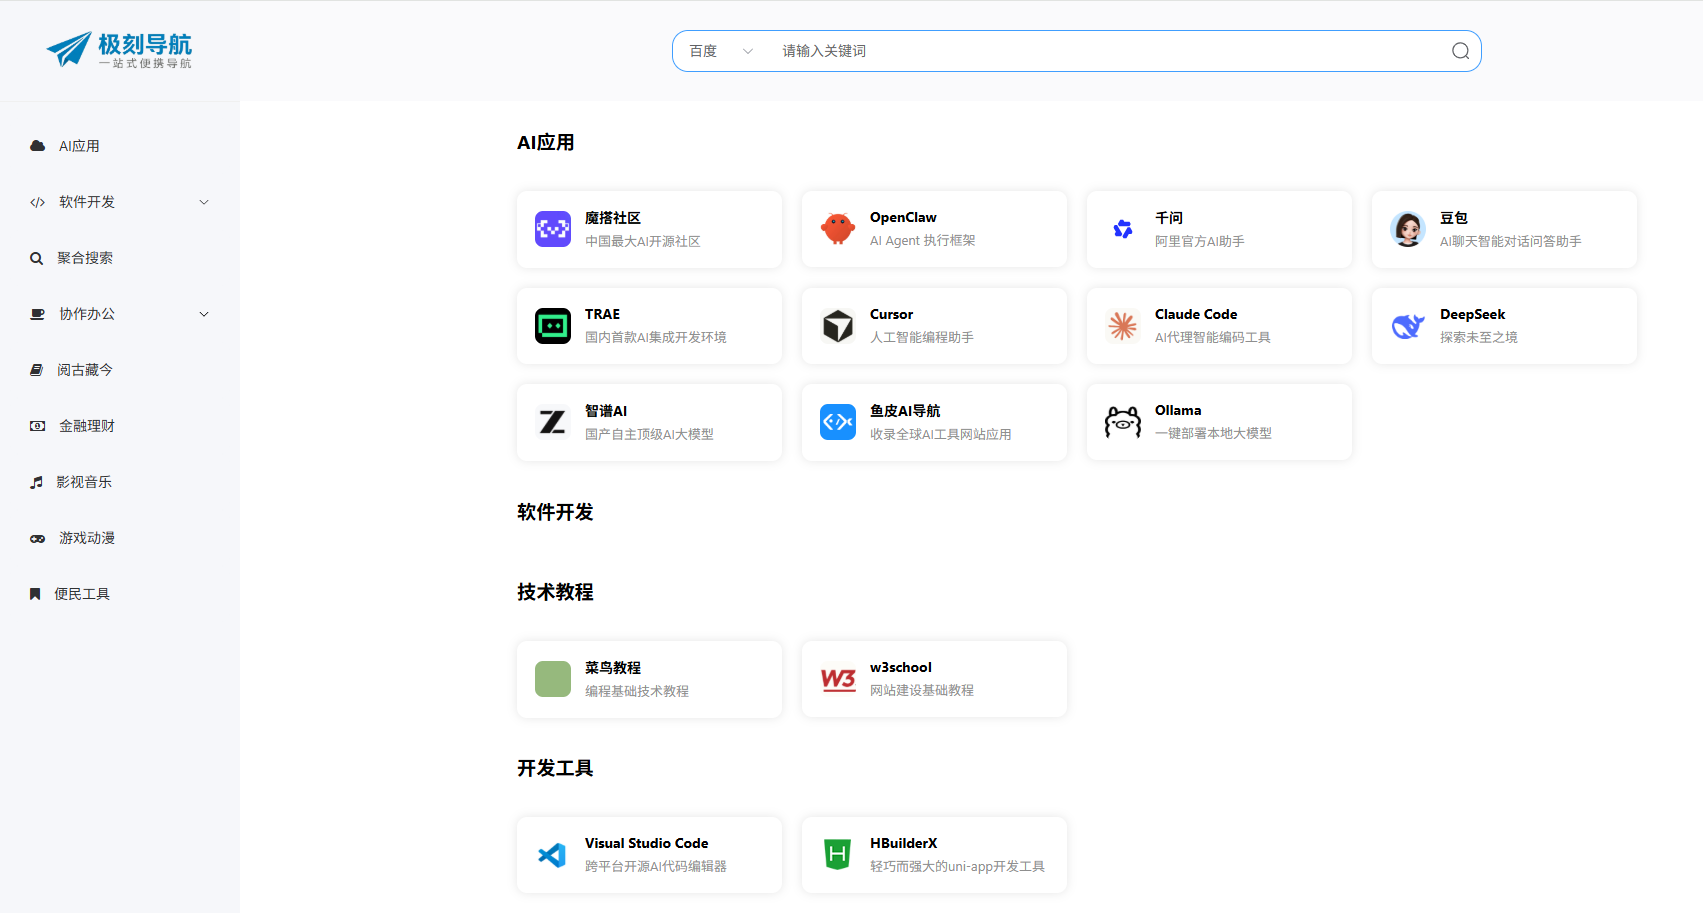
Task: Click the HBuilderX green H icon
Action: click(x=838, y=855)
